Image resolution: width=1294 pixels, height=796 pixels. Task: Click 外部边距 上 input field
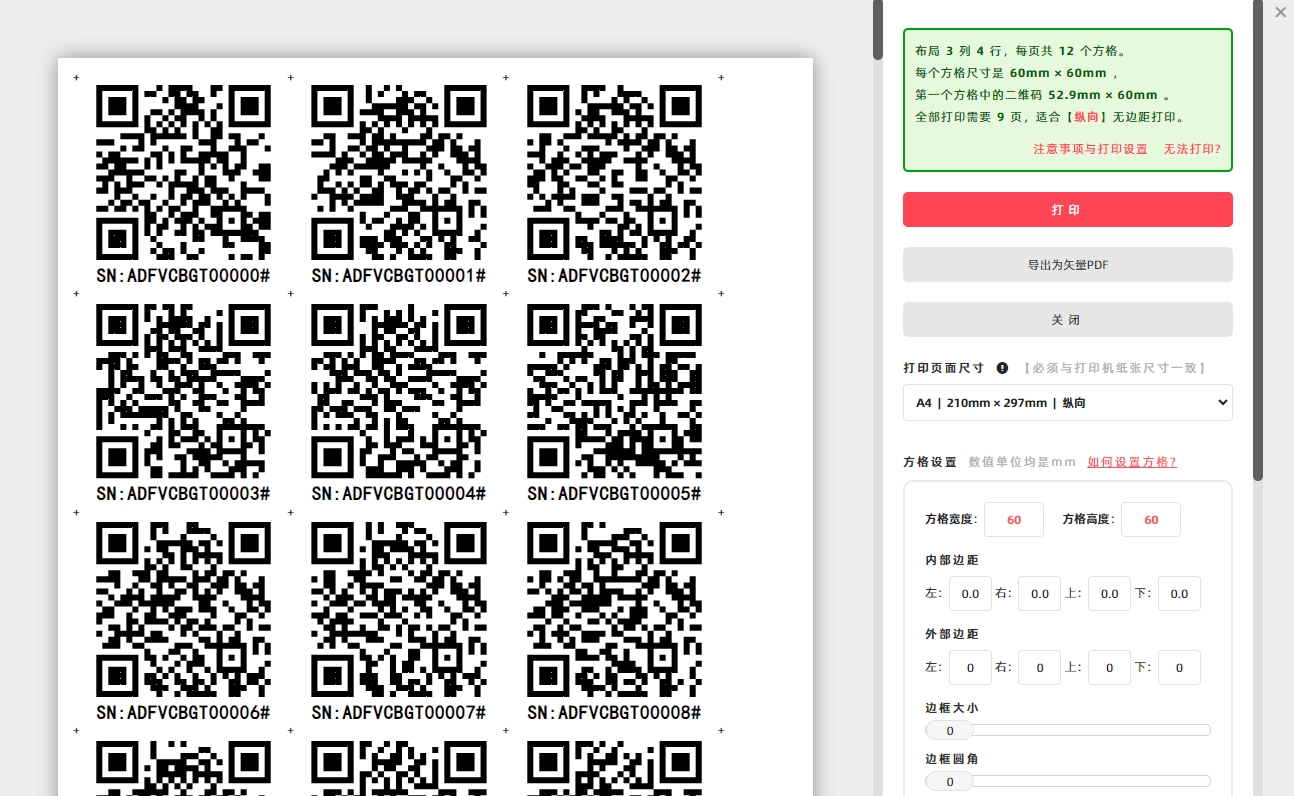[1109, 668]
